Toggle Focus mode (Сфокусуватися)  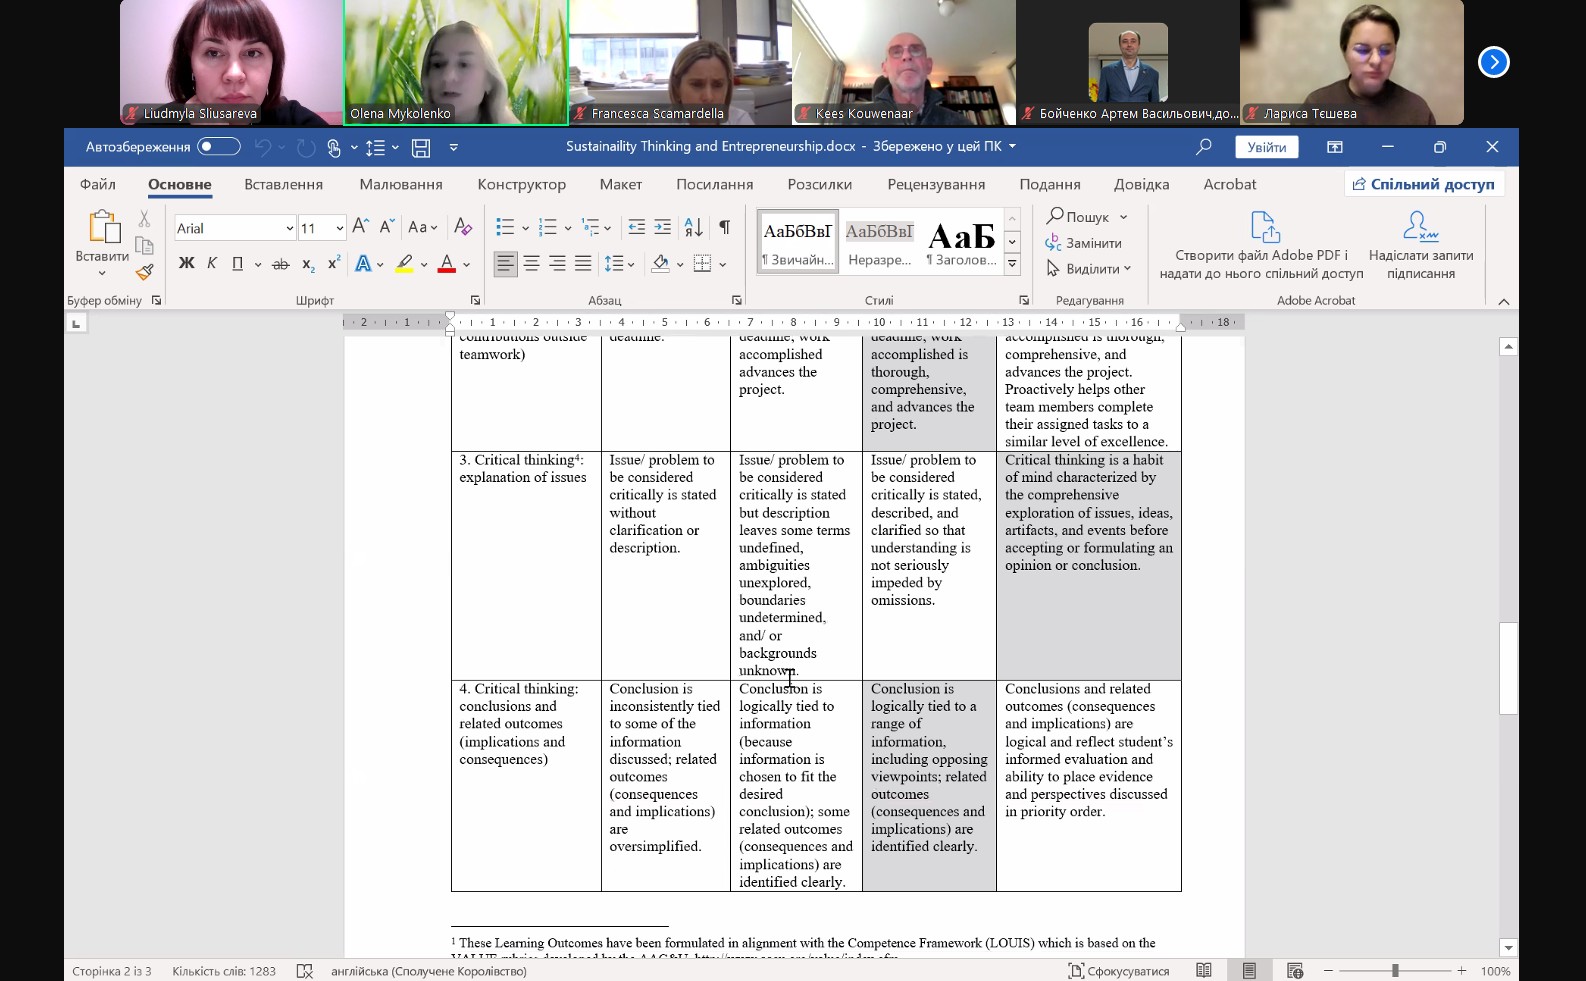1118,971
